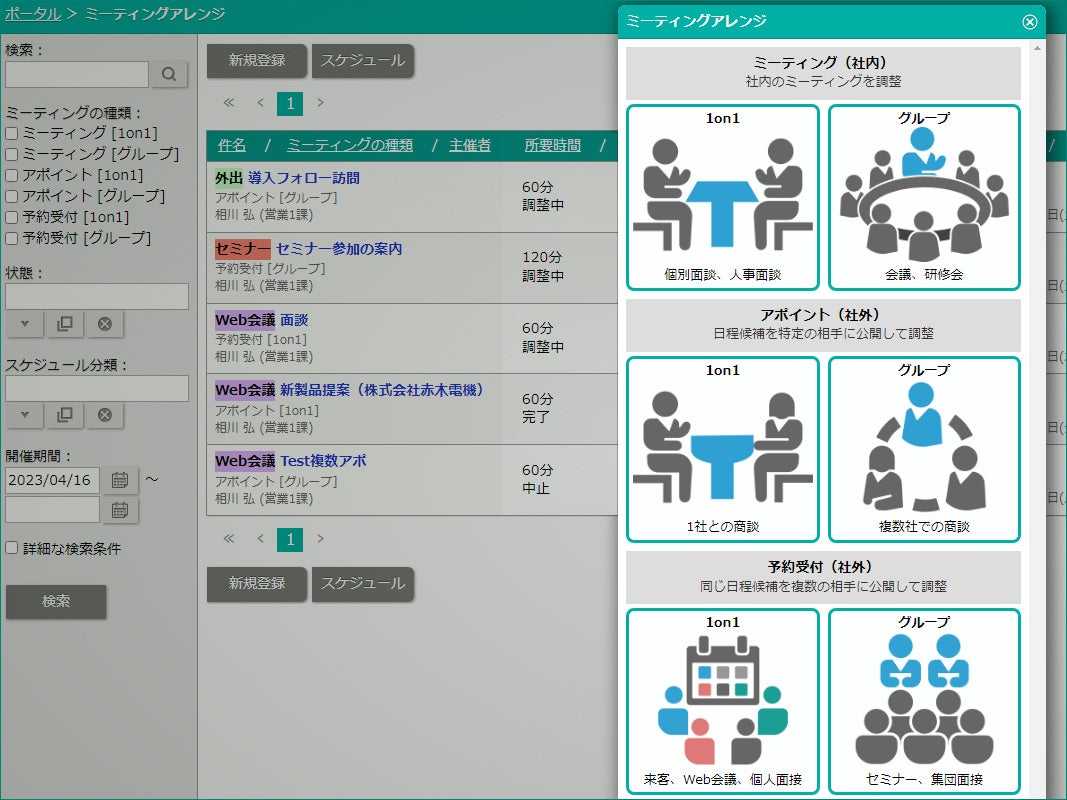
Task: Enable the アポイント [グループ] filter
Action: tap(10, 195)
